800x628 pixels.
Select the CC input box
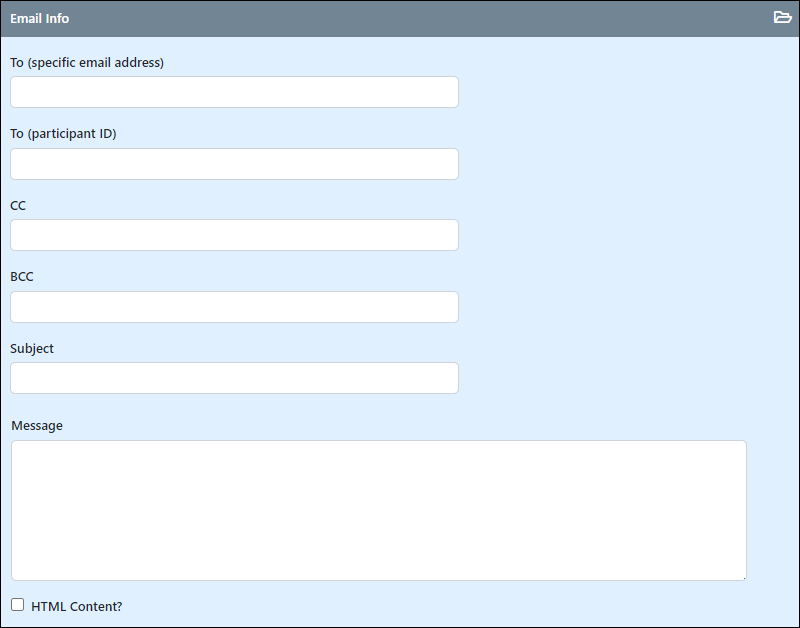[x=234, y=235]
